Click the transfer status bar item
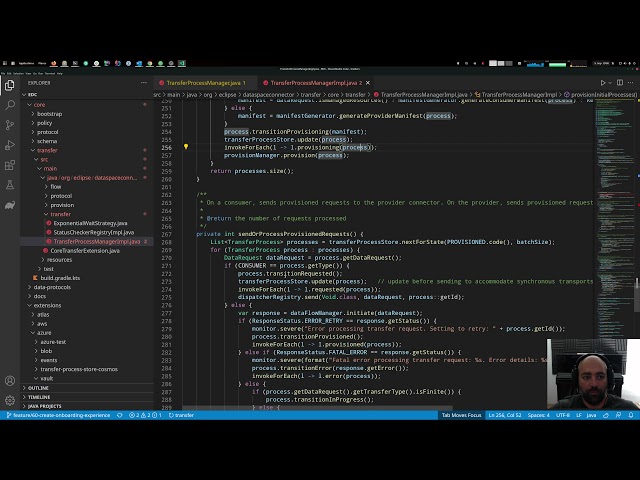The height and width of the screenshot is (480, 640). coord(181,415)
